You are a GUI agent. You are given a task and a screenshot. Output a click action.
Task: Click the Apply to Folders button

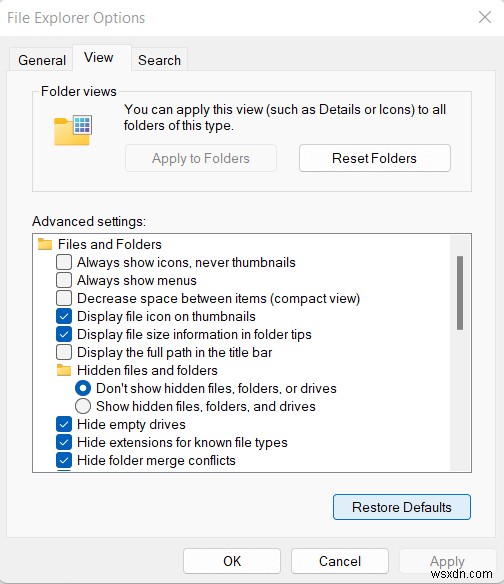pyautogui.click(x=201, y=158)
